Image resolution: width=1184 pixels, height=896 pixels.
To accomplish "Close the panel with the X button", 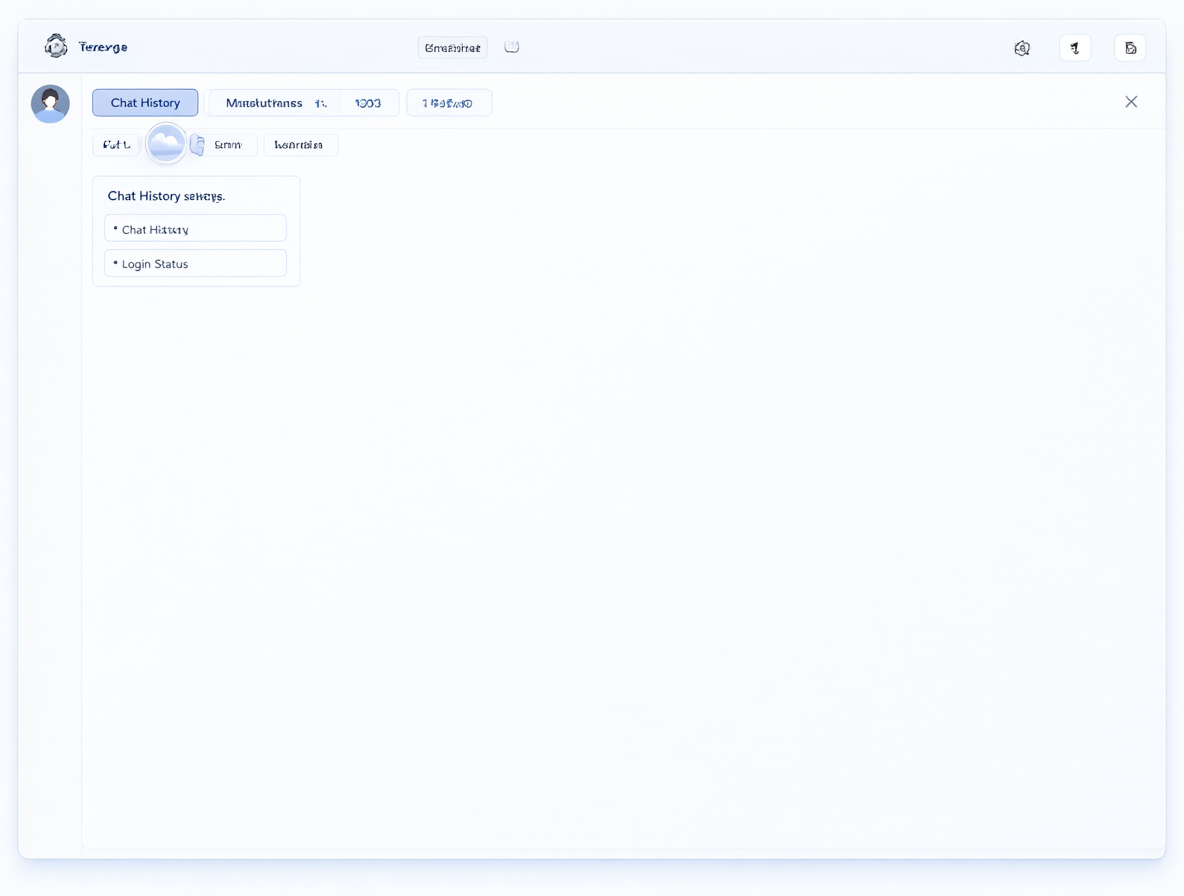I will (1131, 102).
